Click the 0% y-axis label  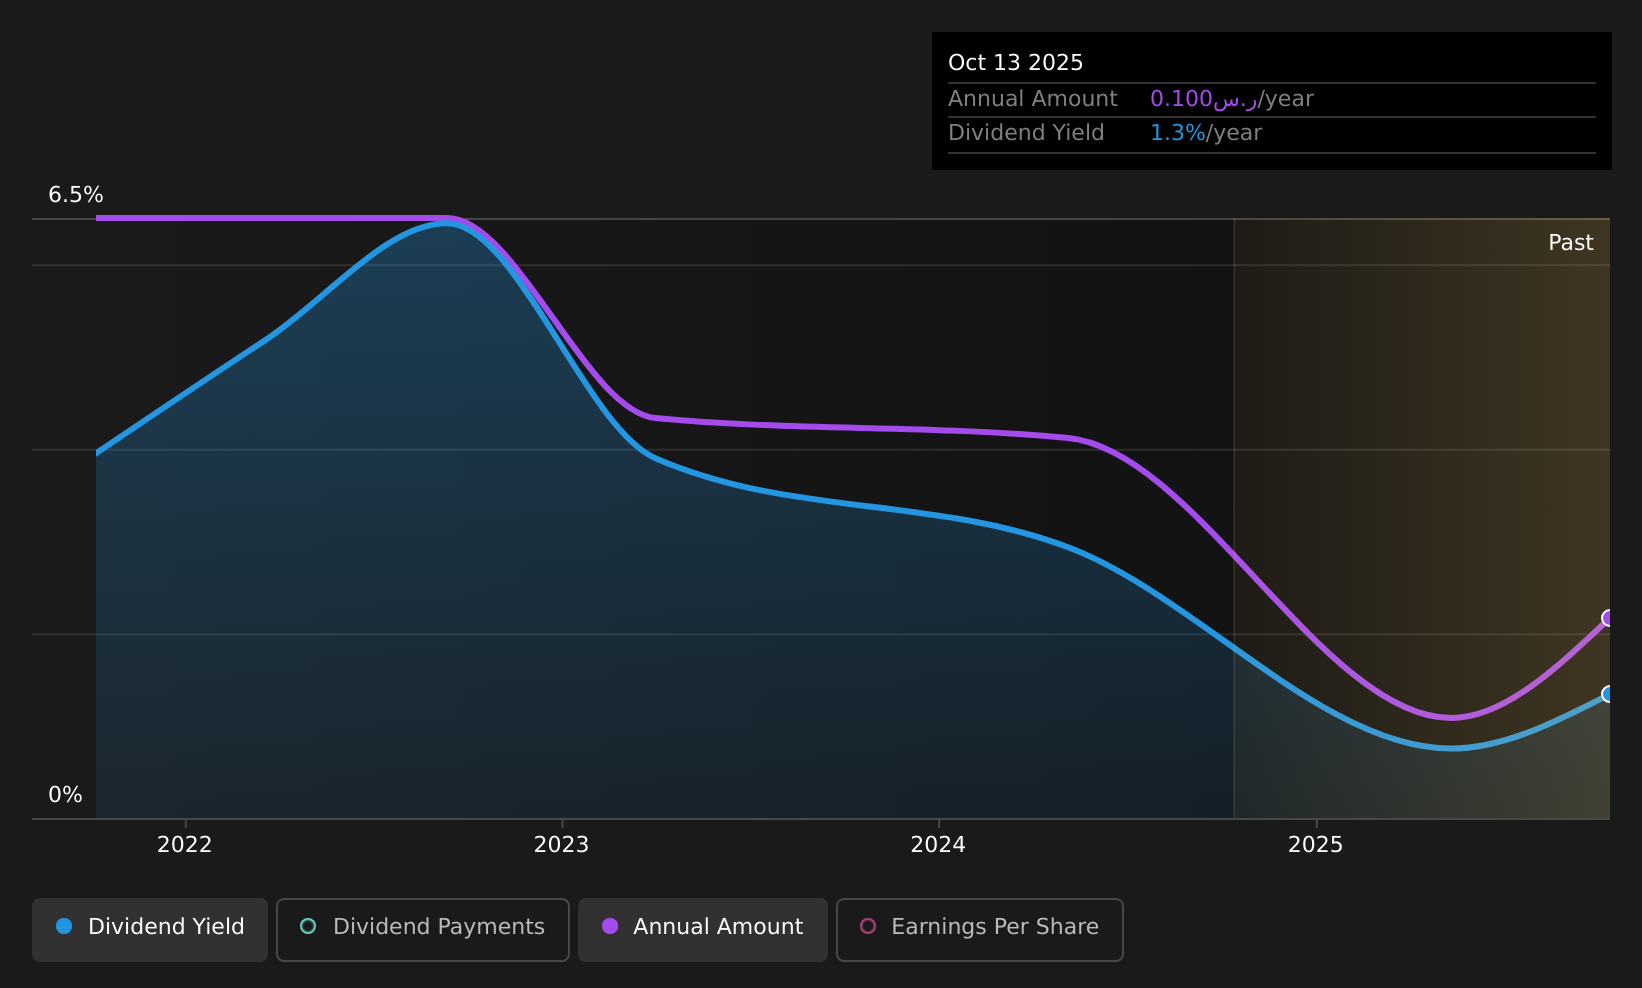(x=65, y=795)
